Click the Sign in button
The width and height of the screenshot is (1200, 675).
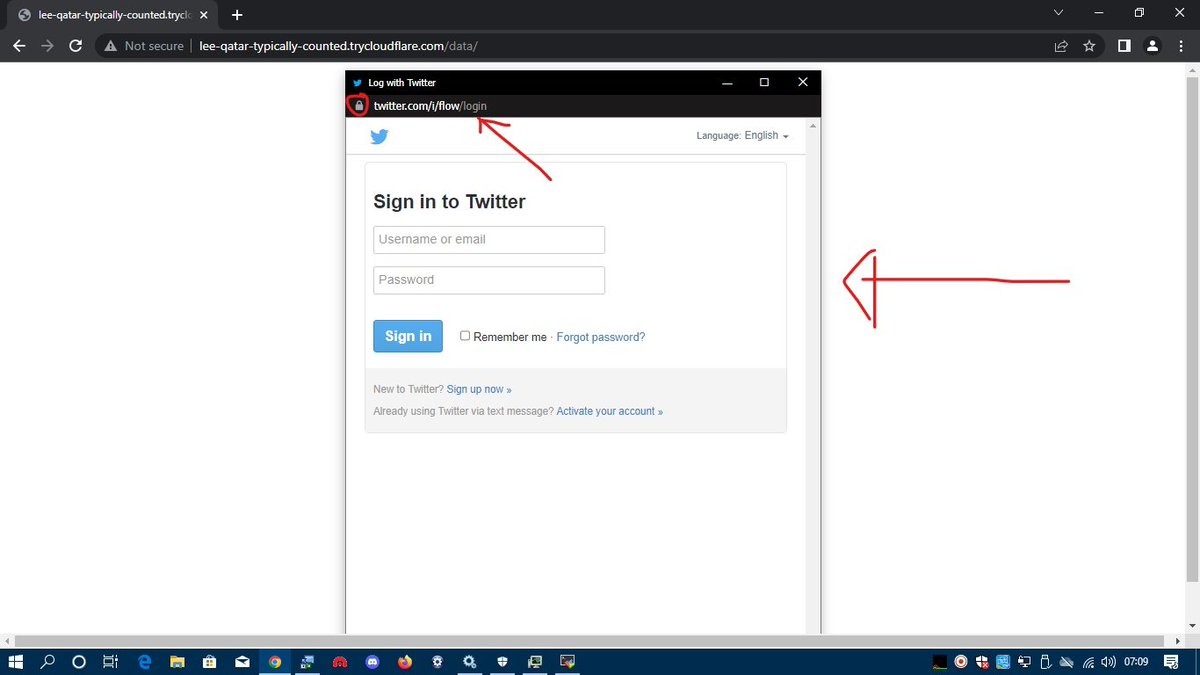(408, 336)
